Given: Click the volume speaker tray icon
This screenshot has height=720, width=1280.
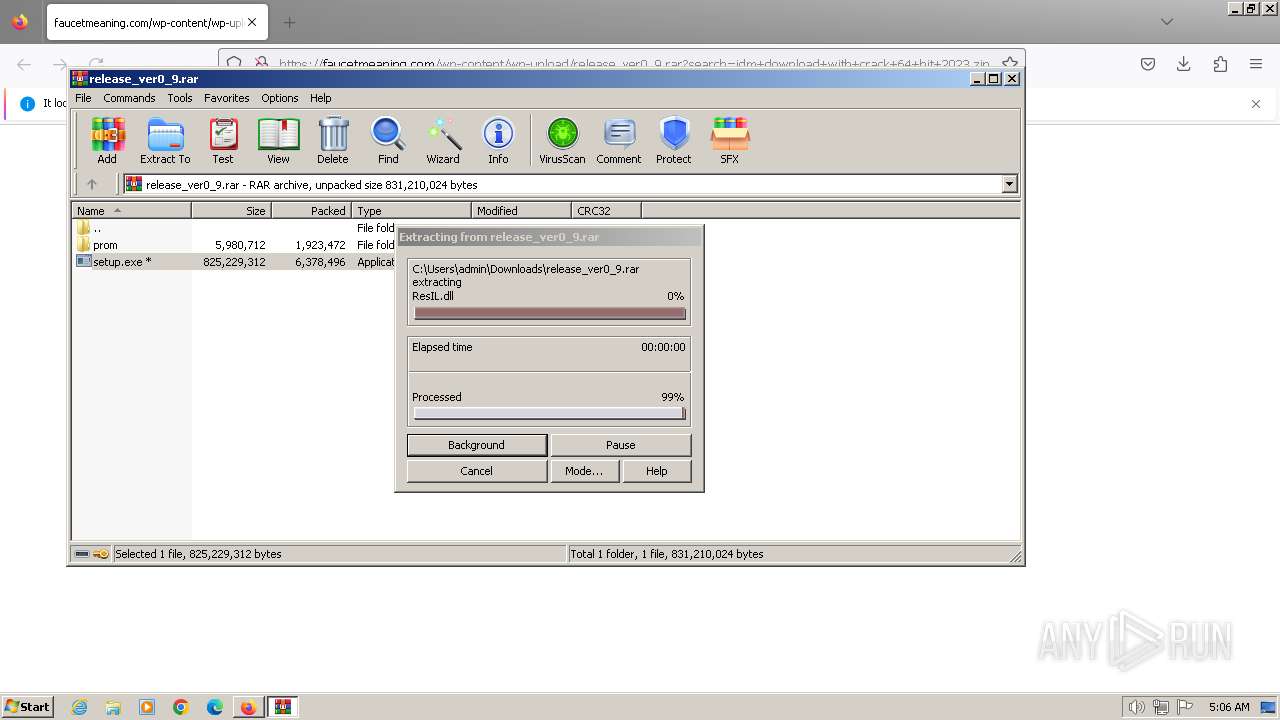Looking at the screenshot, I should (1136, 707).
